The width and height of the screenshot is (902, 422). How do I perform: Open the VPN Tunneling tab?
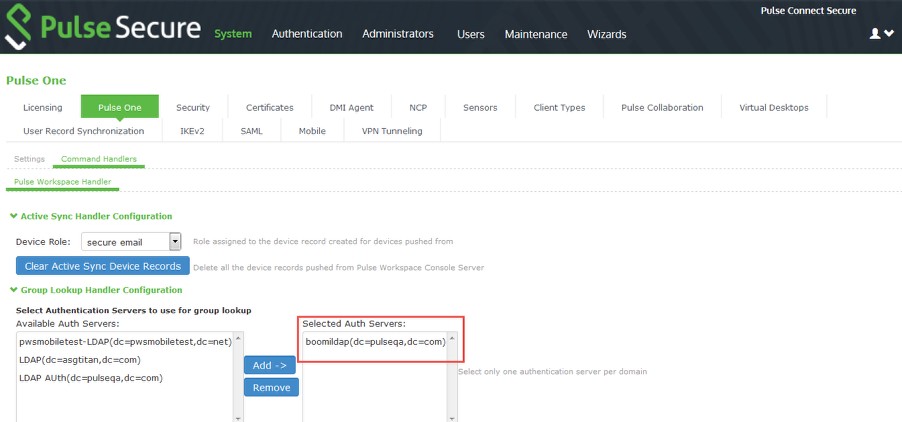point(392,131)
